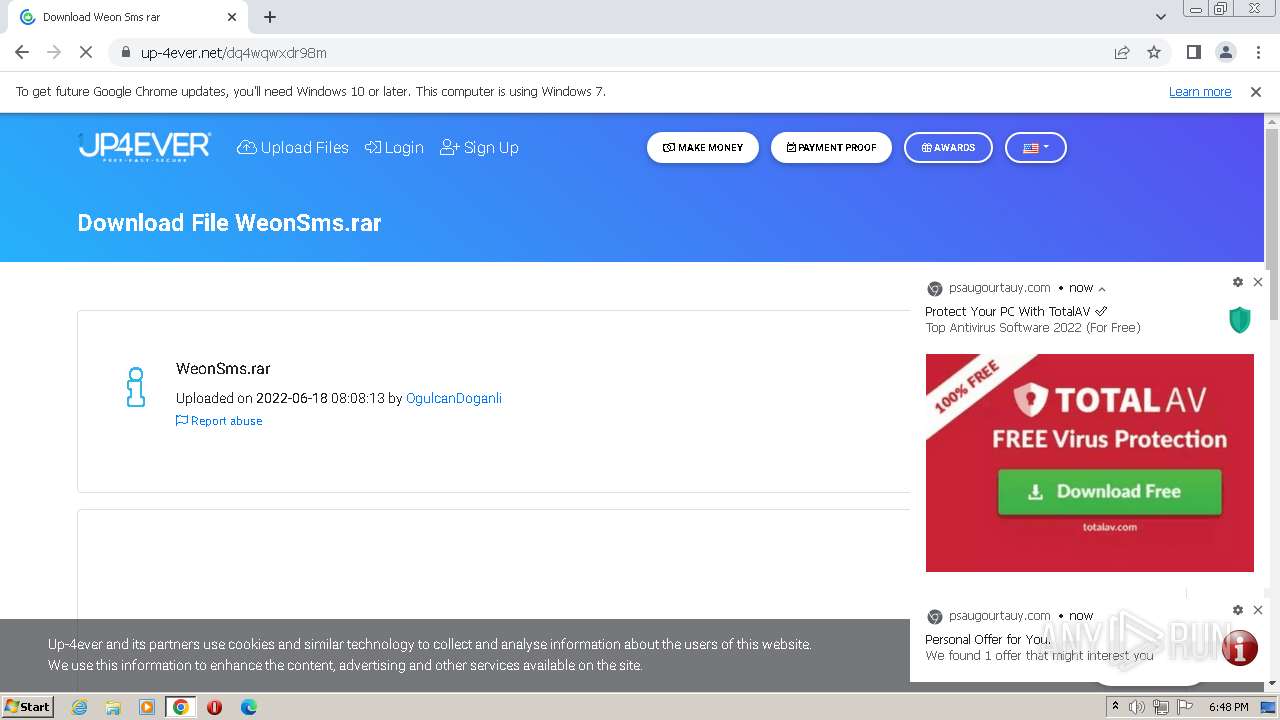Viewport: 1280px width, 720px height.
Task: Launch Microsoft Edge from taskbar
Action: pos(249,707)
